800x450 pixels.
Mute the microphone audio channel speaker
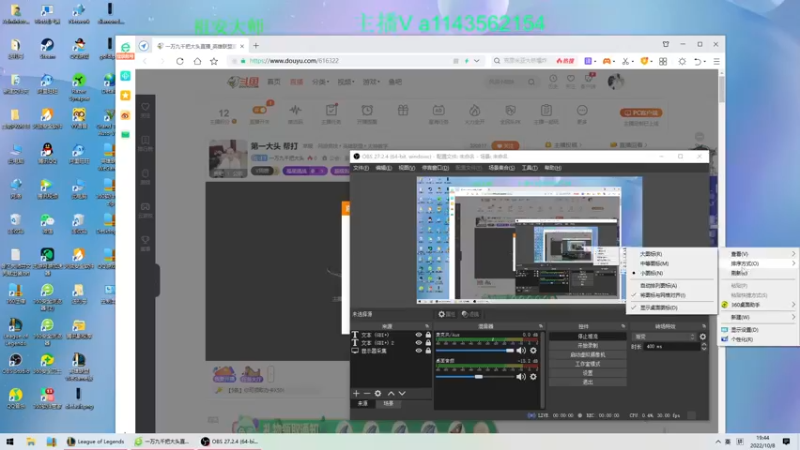click(521, 351)
